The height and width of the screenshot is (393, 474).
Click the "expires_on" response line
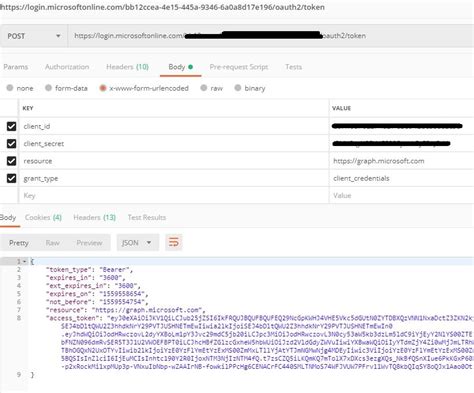(x=97, y=294)
